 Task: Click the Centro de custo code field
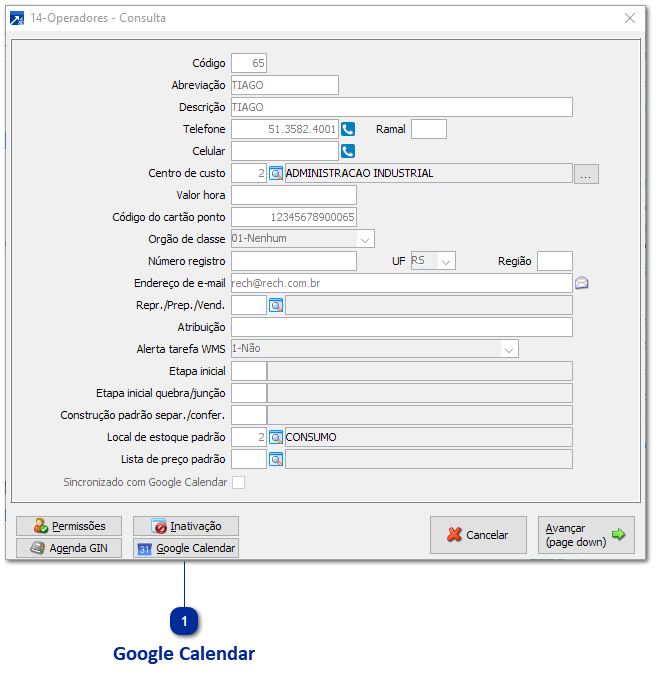249,174
